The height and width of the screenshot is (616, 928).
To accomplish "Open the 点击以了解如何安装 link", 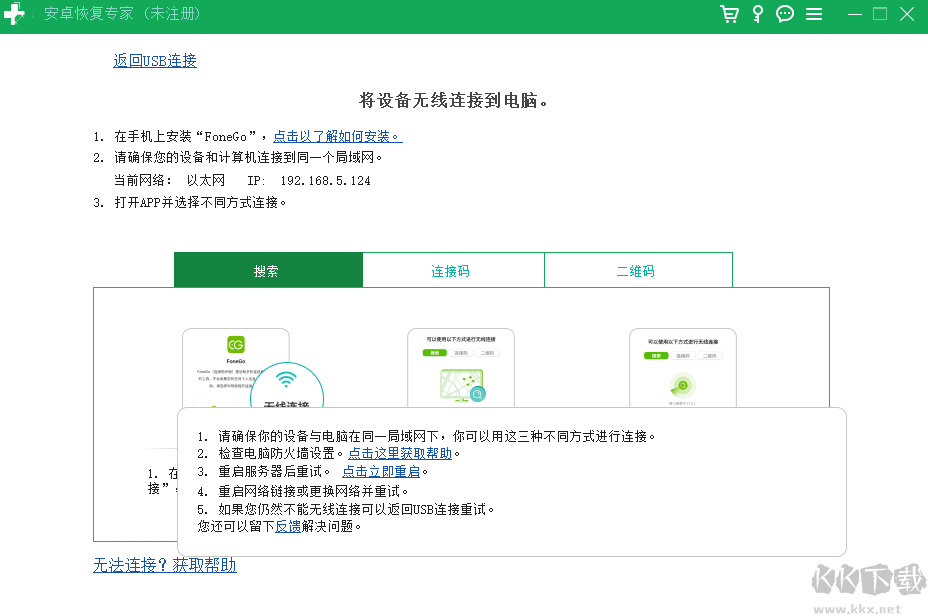I will coord(336,136).
